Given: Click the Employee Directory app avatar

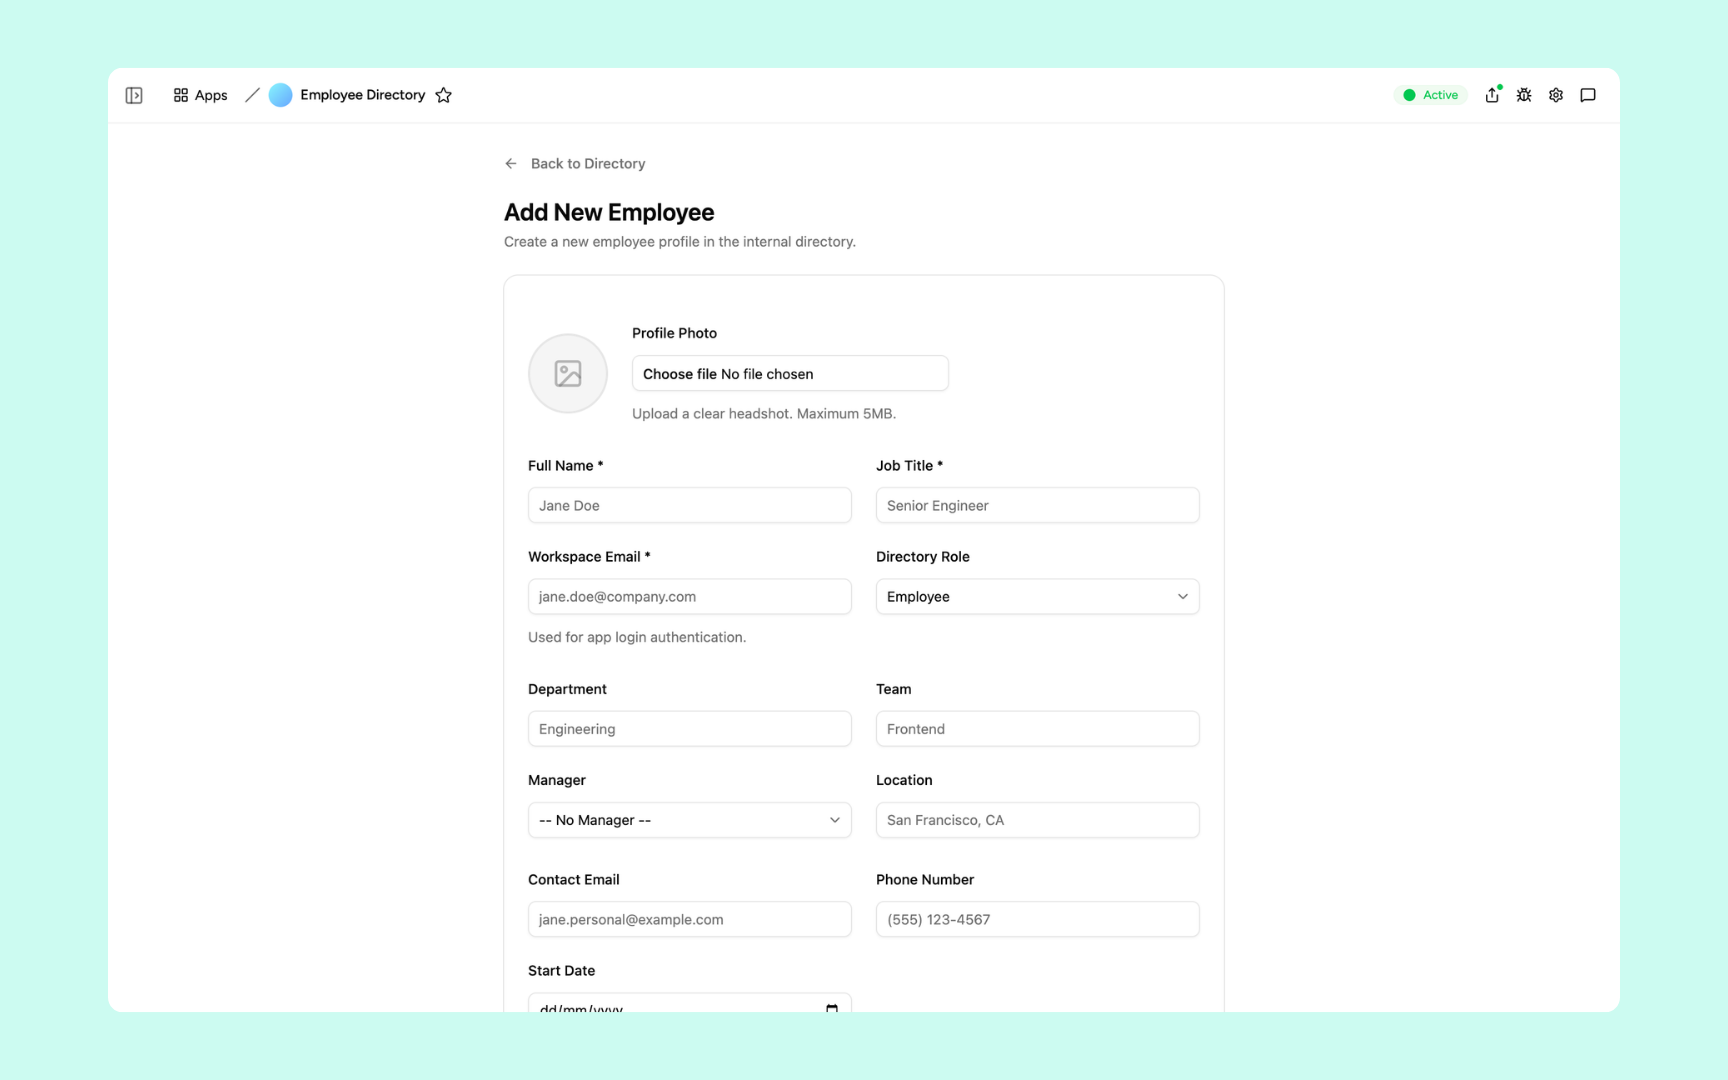Looking at the screenshot, I should 281,95.
